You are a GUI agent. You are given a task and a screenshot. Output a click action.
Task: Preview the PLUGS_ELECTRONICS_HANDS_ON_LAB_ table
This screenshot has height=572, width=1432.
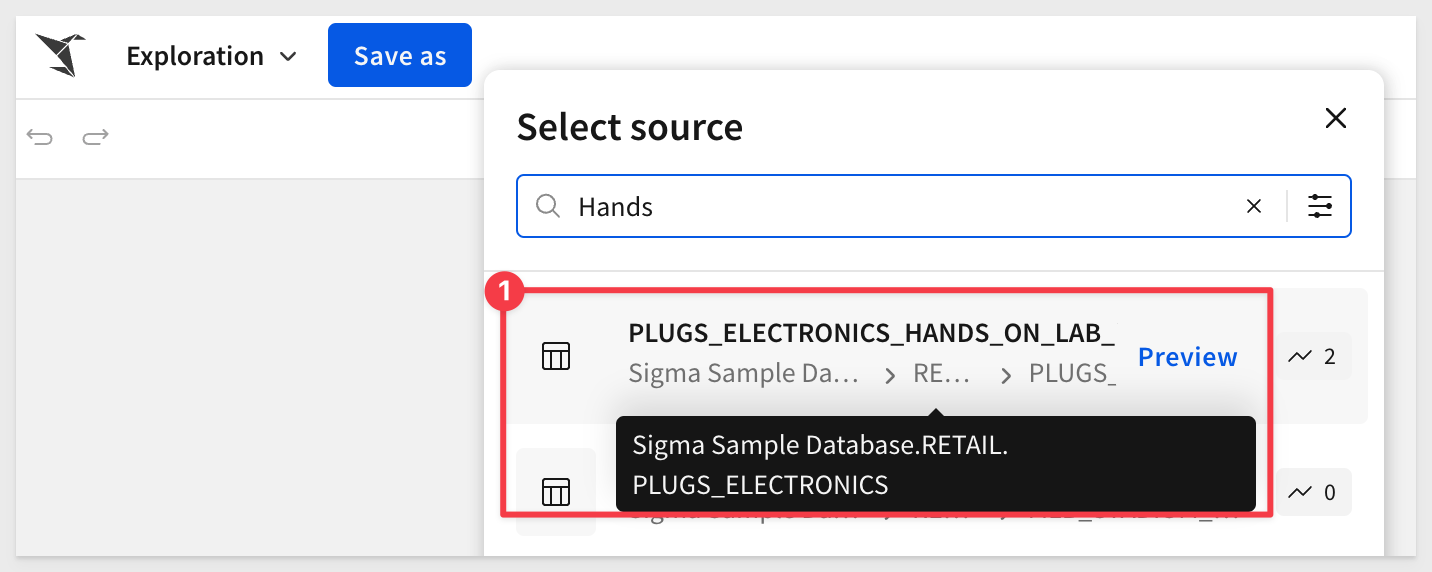point(1188,357)
